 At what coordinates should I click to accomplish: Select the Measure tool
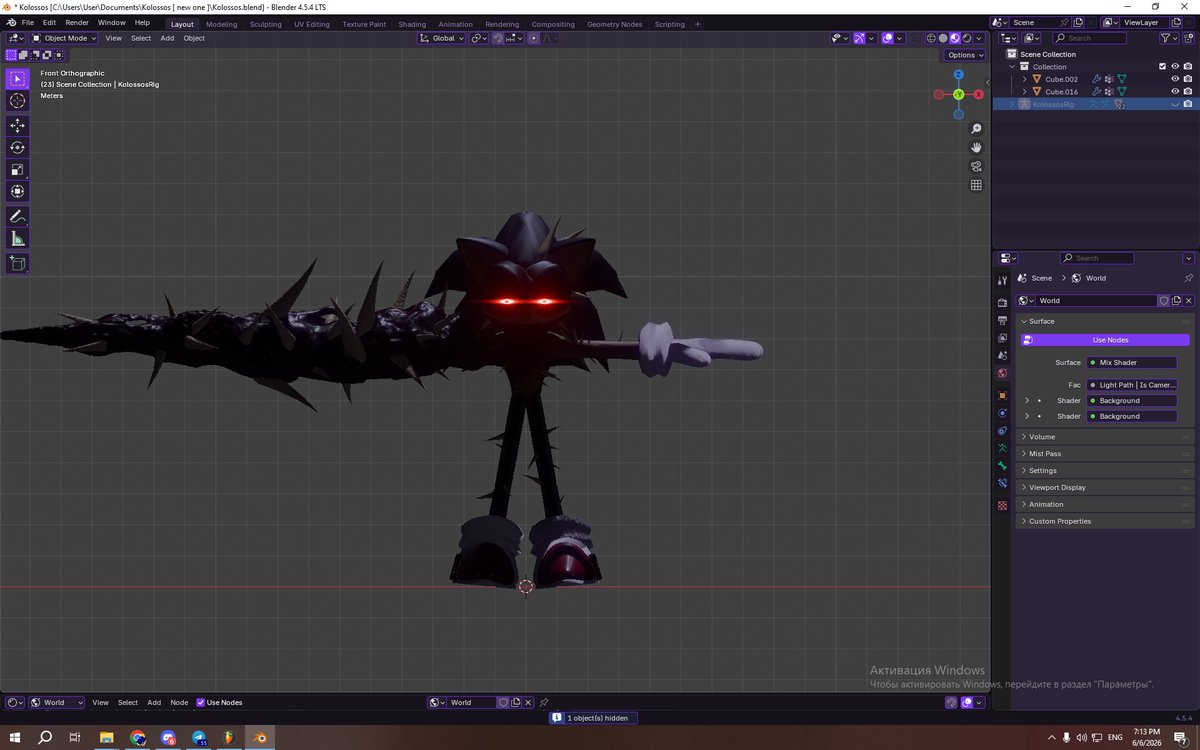(x=18, y=238)
